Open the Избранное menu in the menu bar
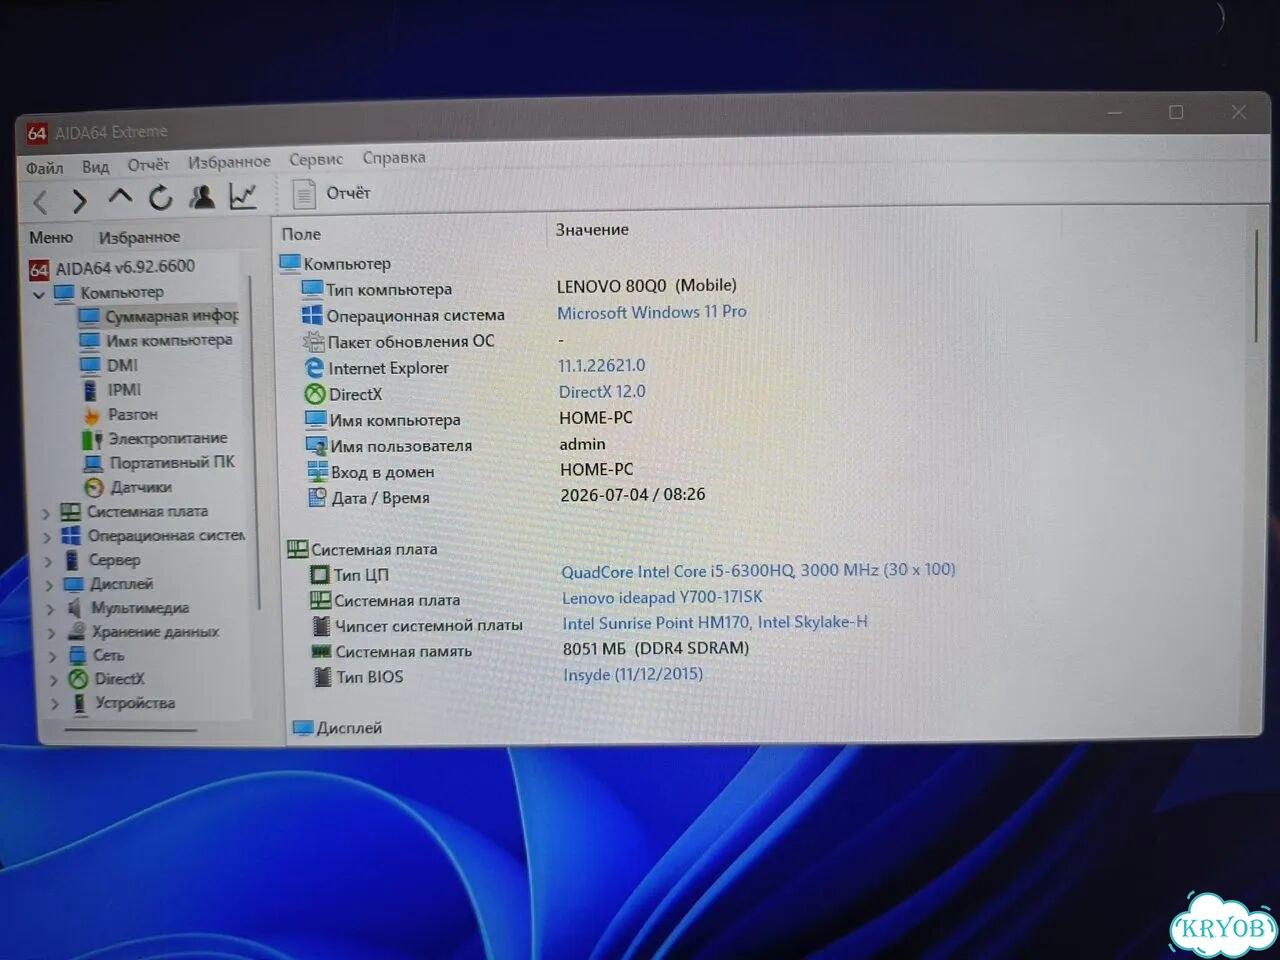The height and width of the screenshot is (960, 1280). click(x=229, y=162)
